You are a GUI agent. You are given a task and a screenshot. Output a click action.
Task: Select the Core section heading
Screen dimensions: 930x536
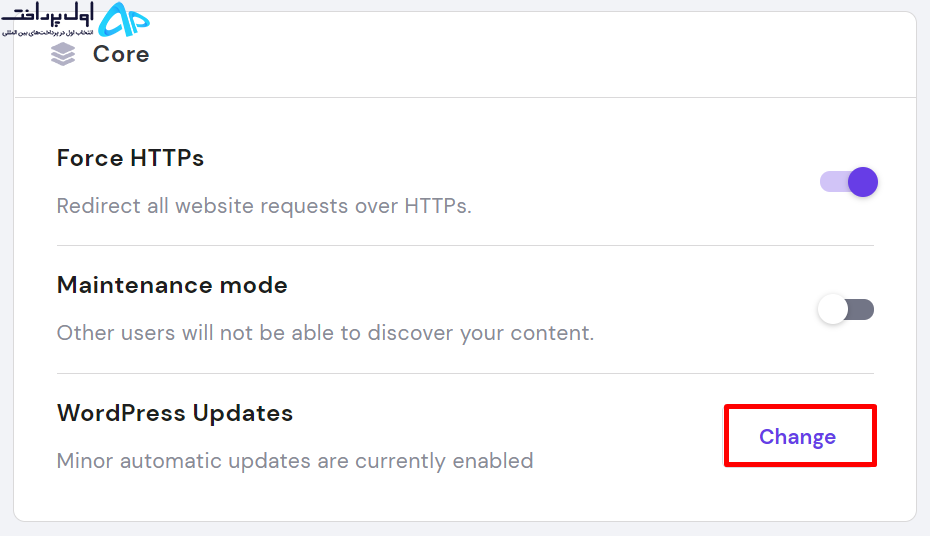[x=121, y=54]
